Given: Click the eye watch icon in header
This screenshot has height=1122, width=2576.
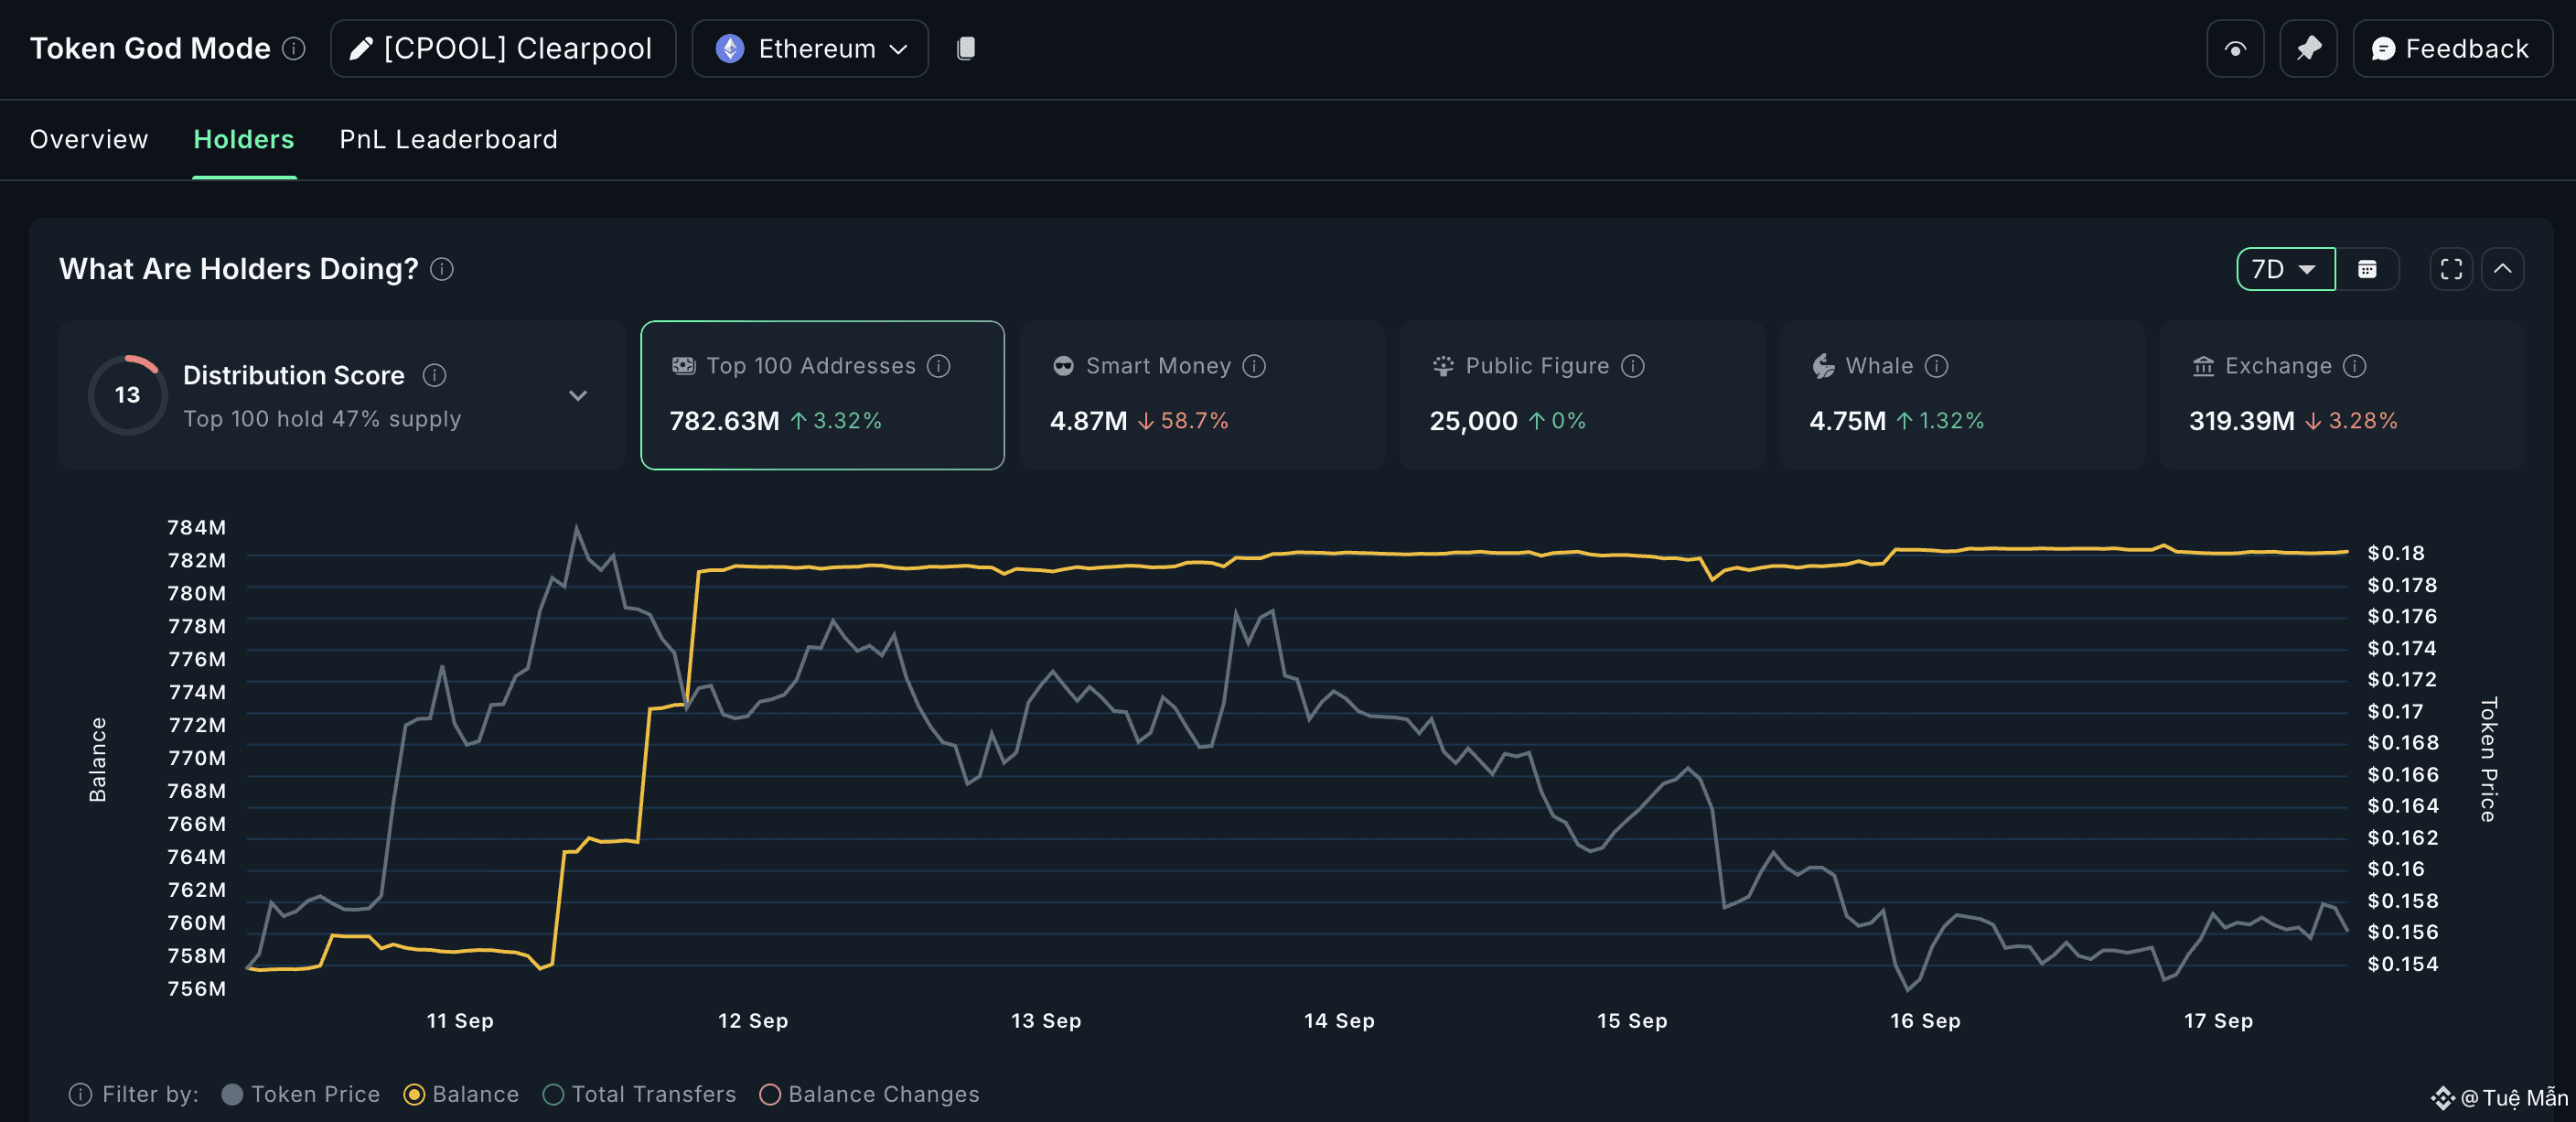Looking at the screenshot, I should click(x=2234, y=48).
